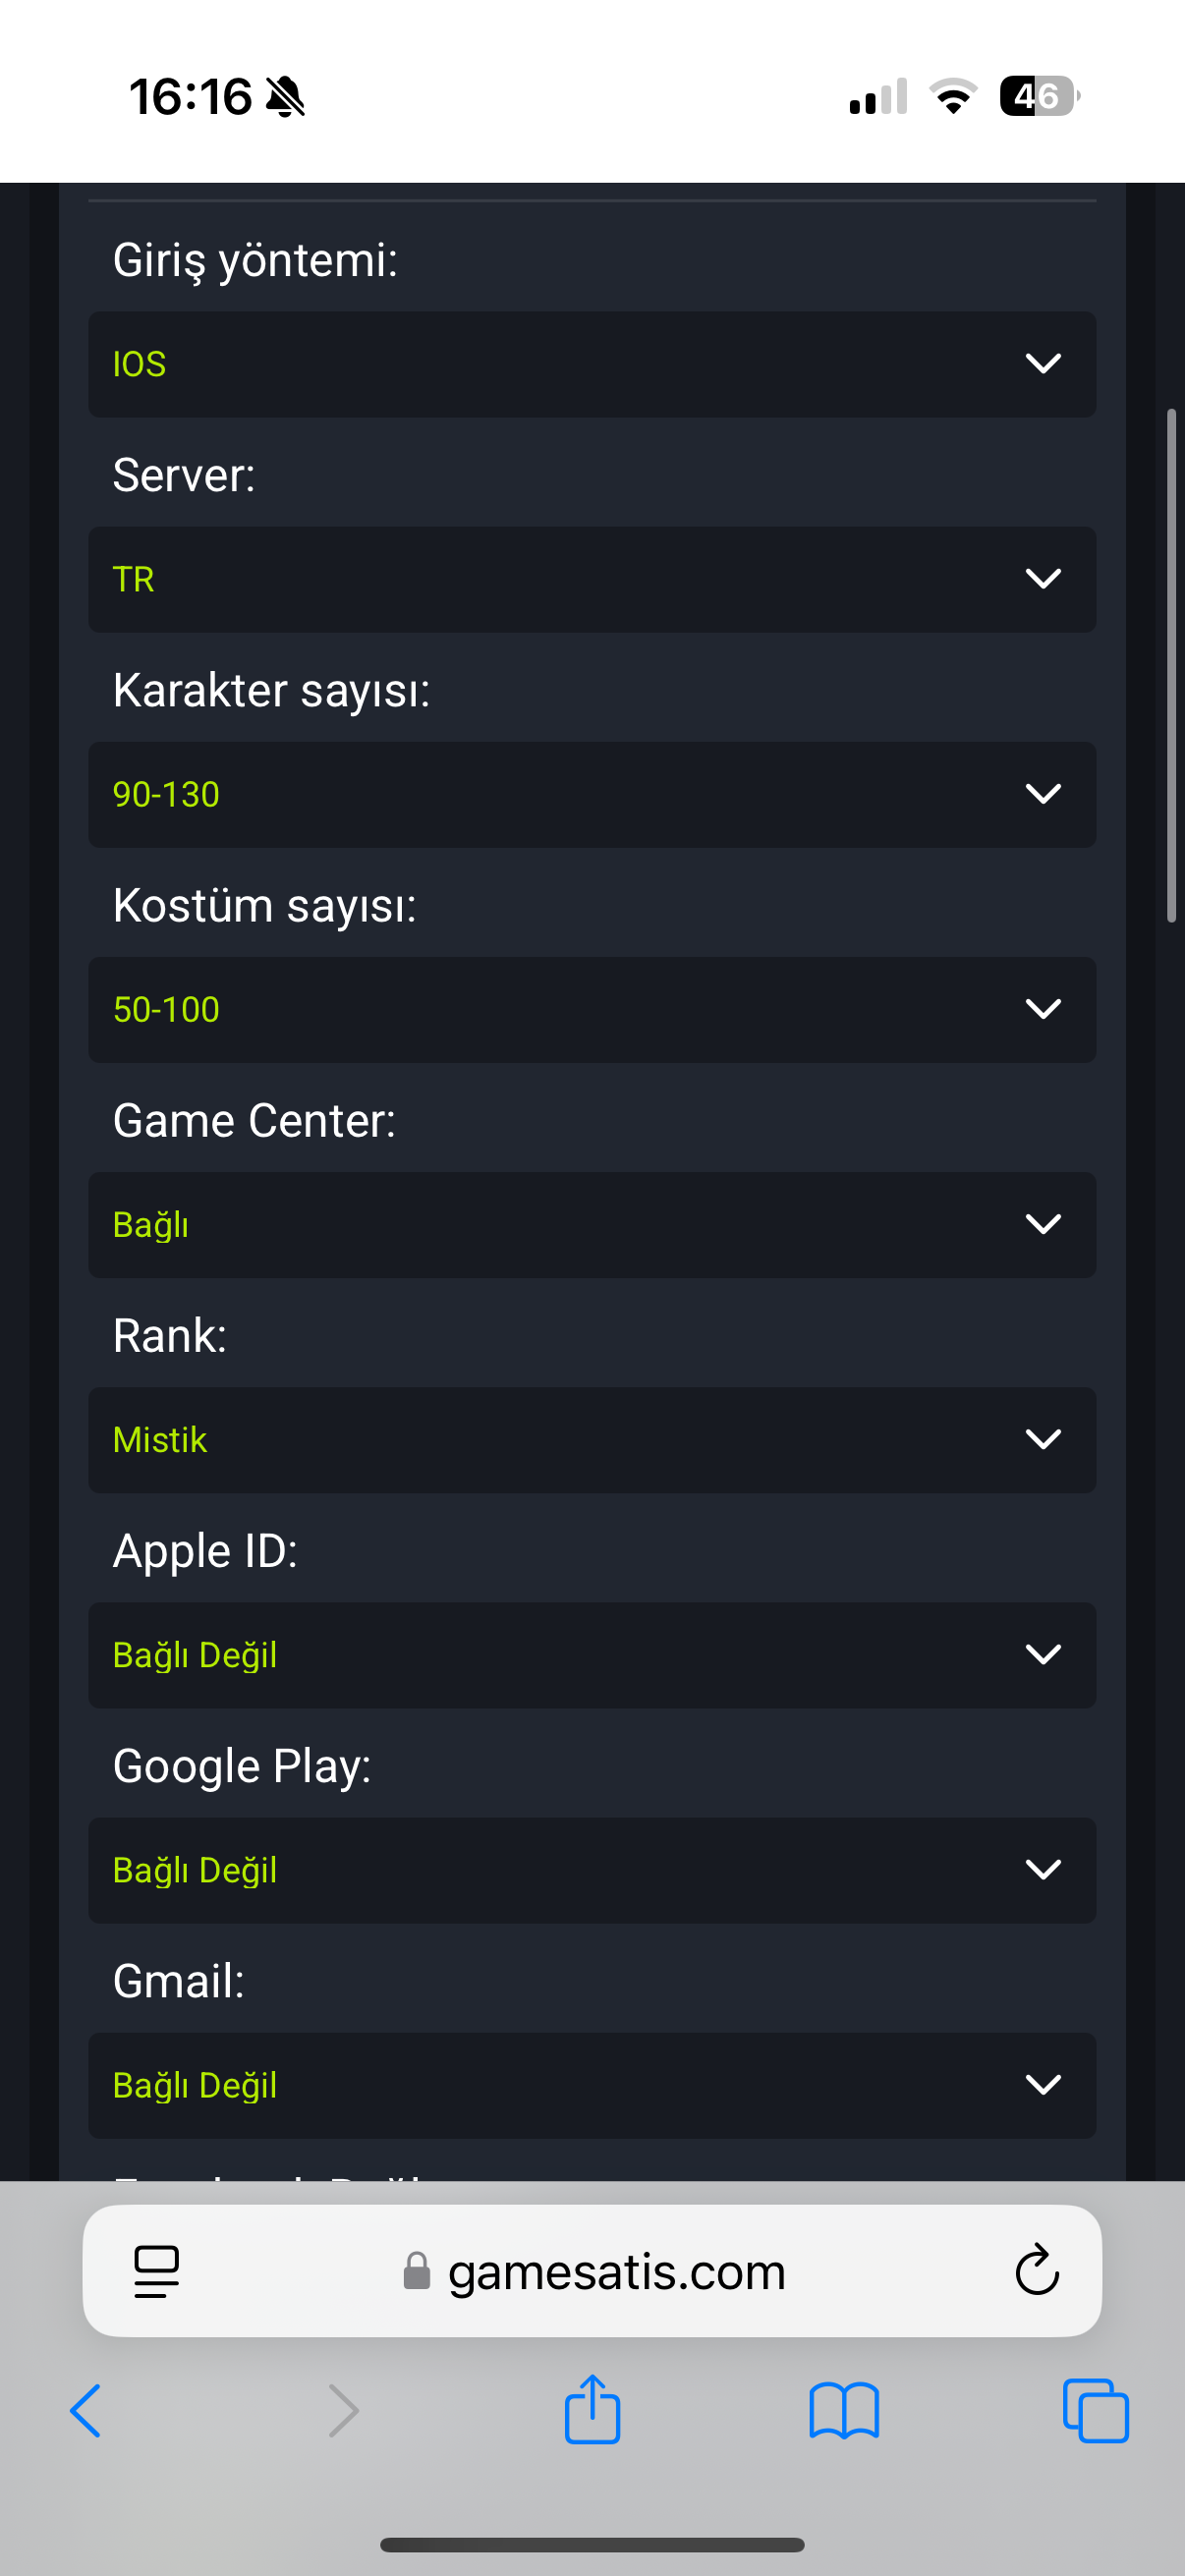
Task: Open the Giriş yöntemi dropdown showing IOS
Action: coord(592,364)
